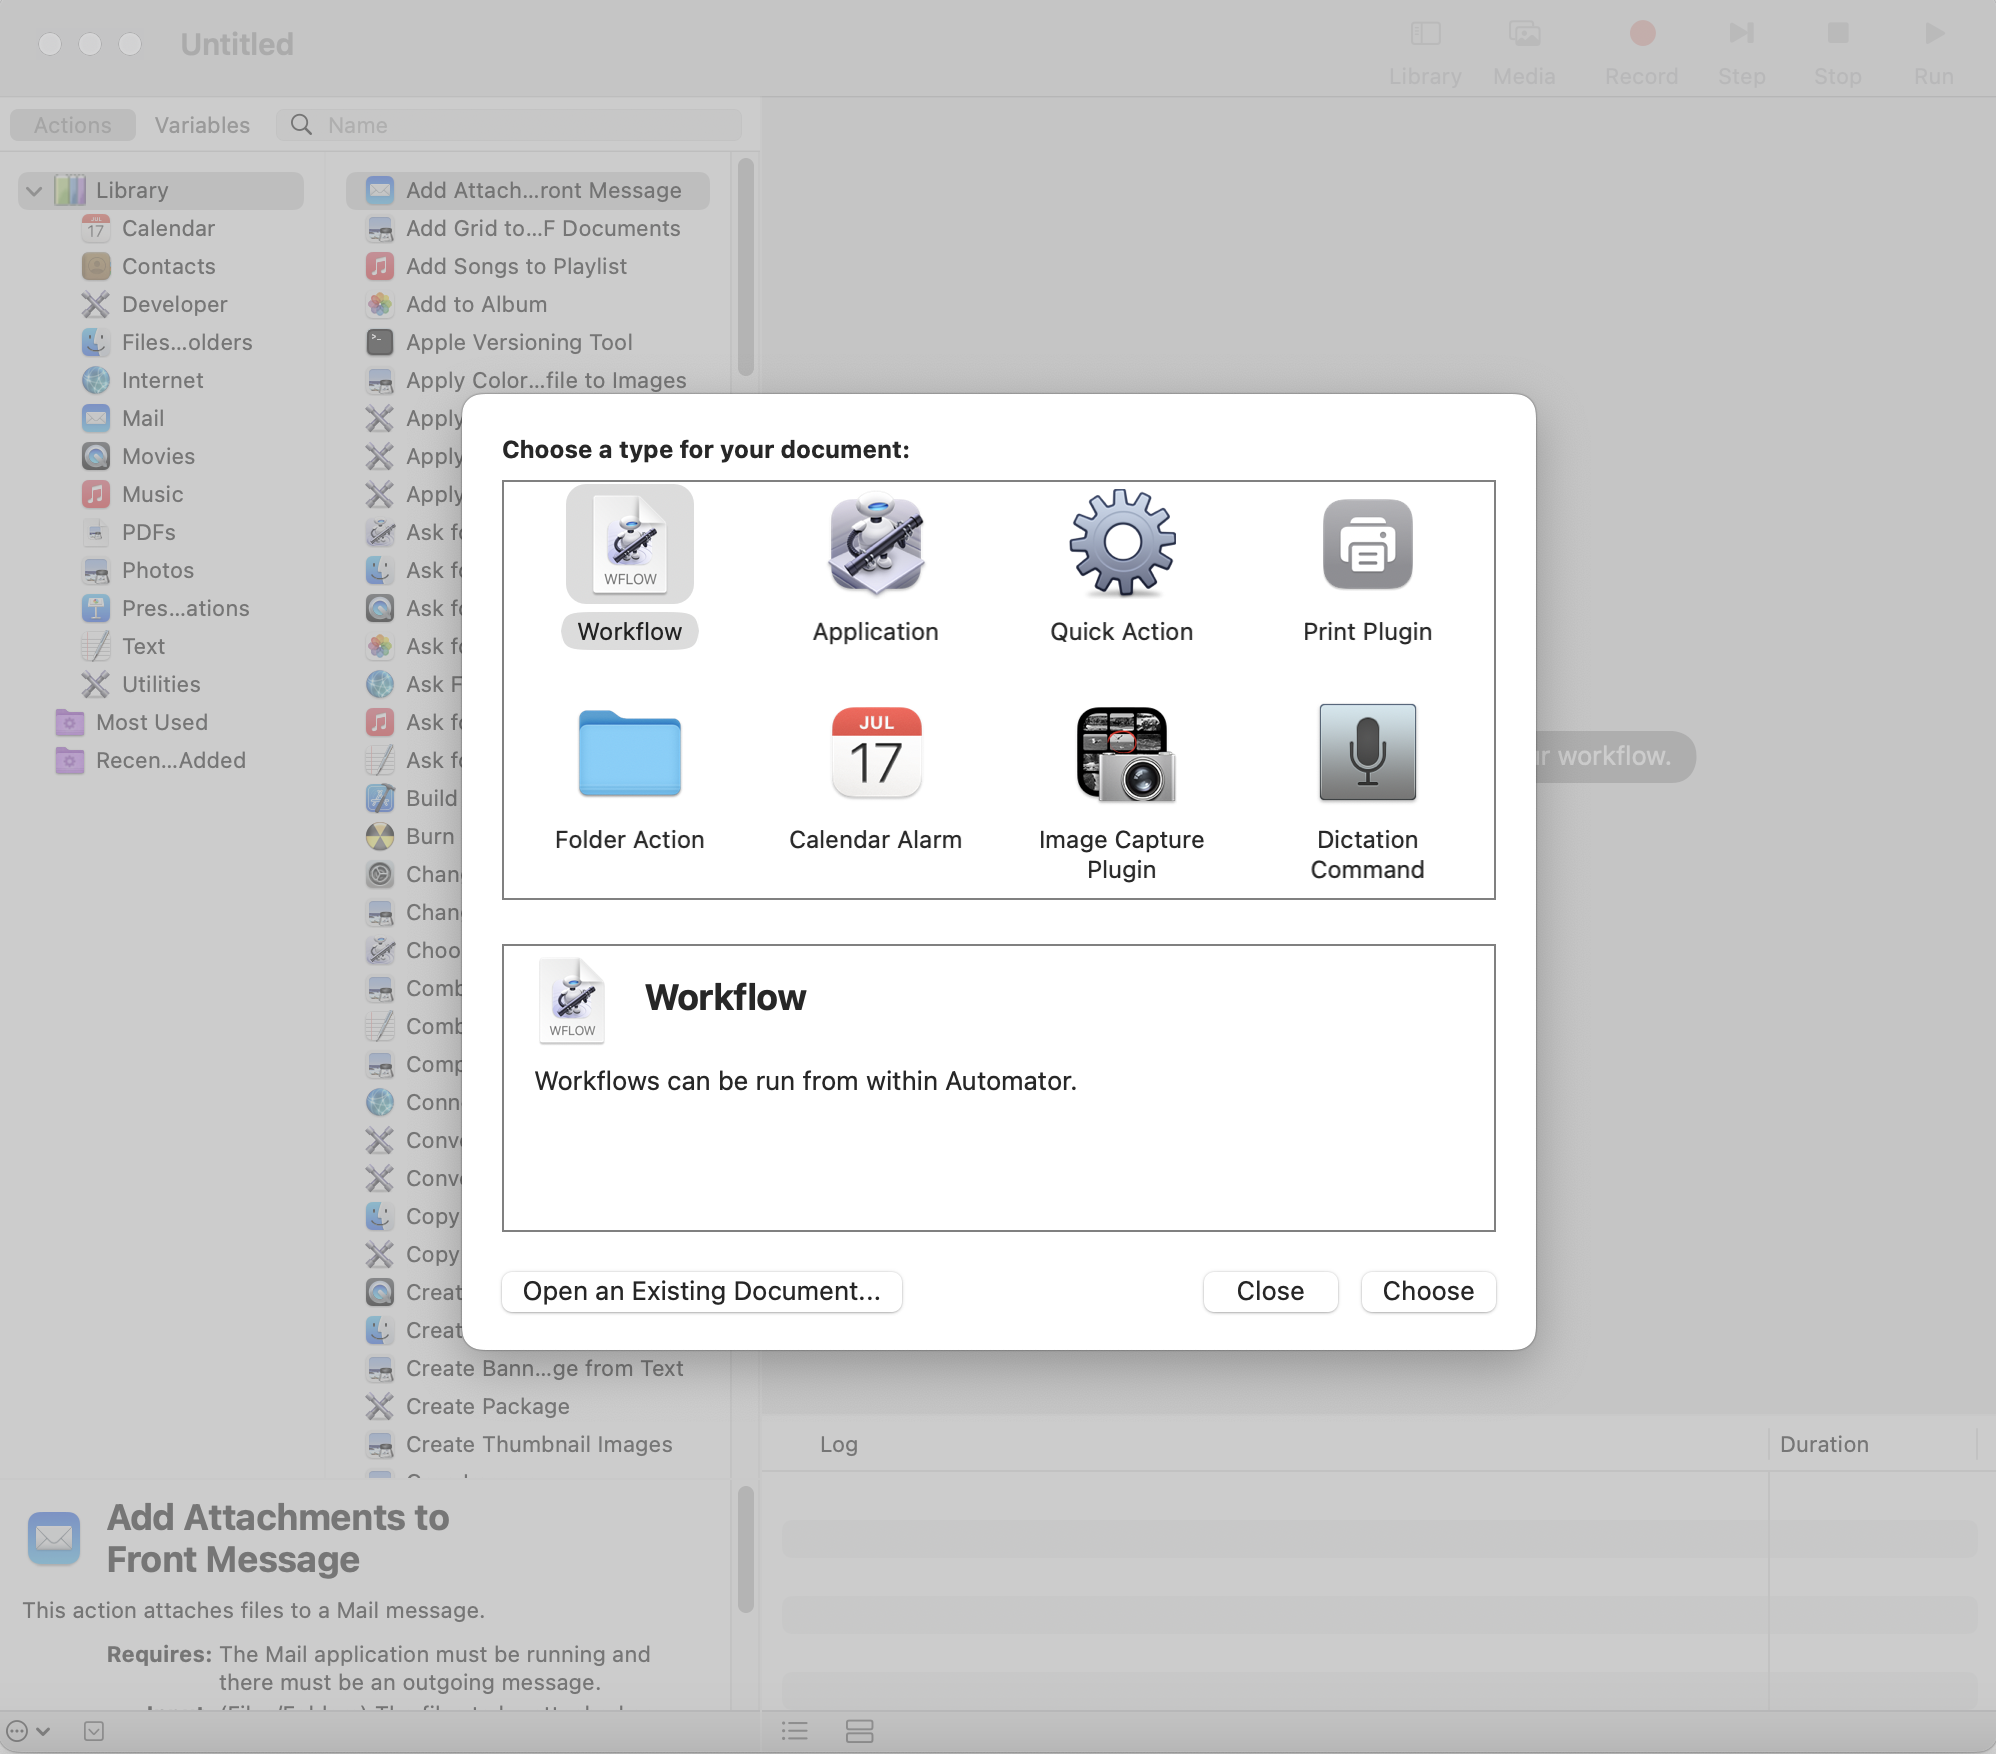Click the actions list scrollbar
Viewport: 1996px width, 1754px height.
pos(745,267)
